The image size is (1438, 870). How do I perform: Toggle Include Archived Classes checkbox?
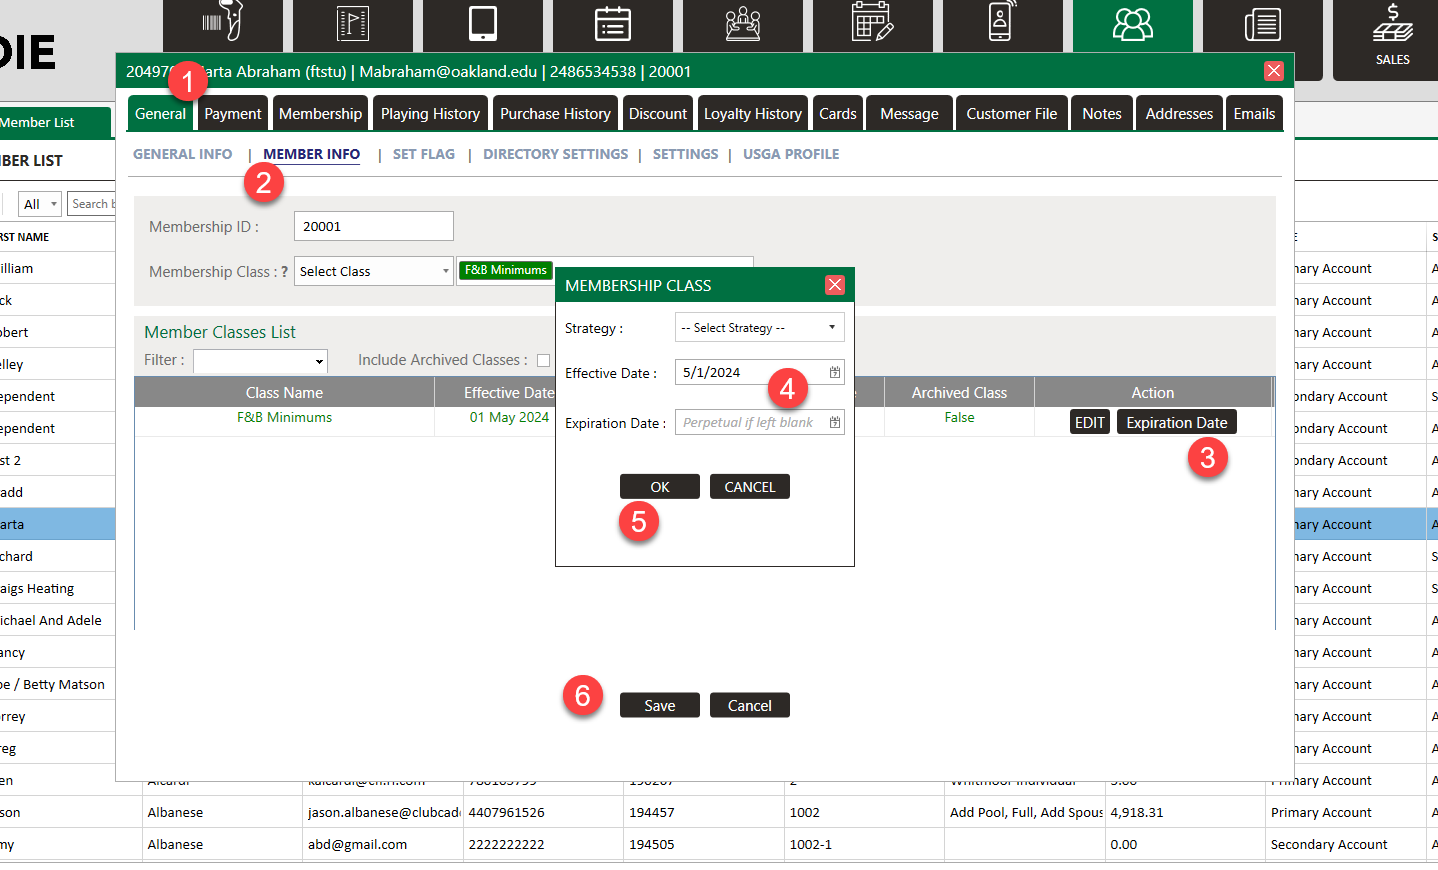coord(543,360)
